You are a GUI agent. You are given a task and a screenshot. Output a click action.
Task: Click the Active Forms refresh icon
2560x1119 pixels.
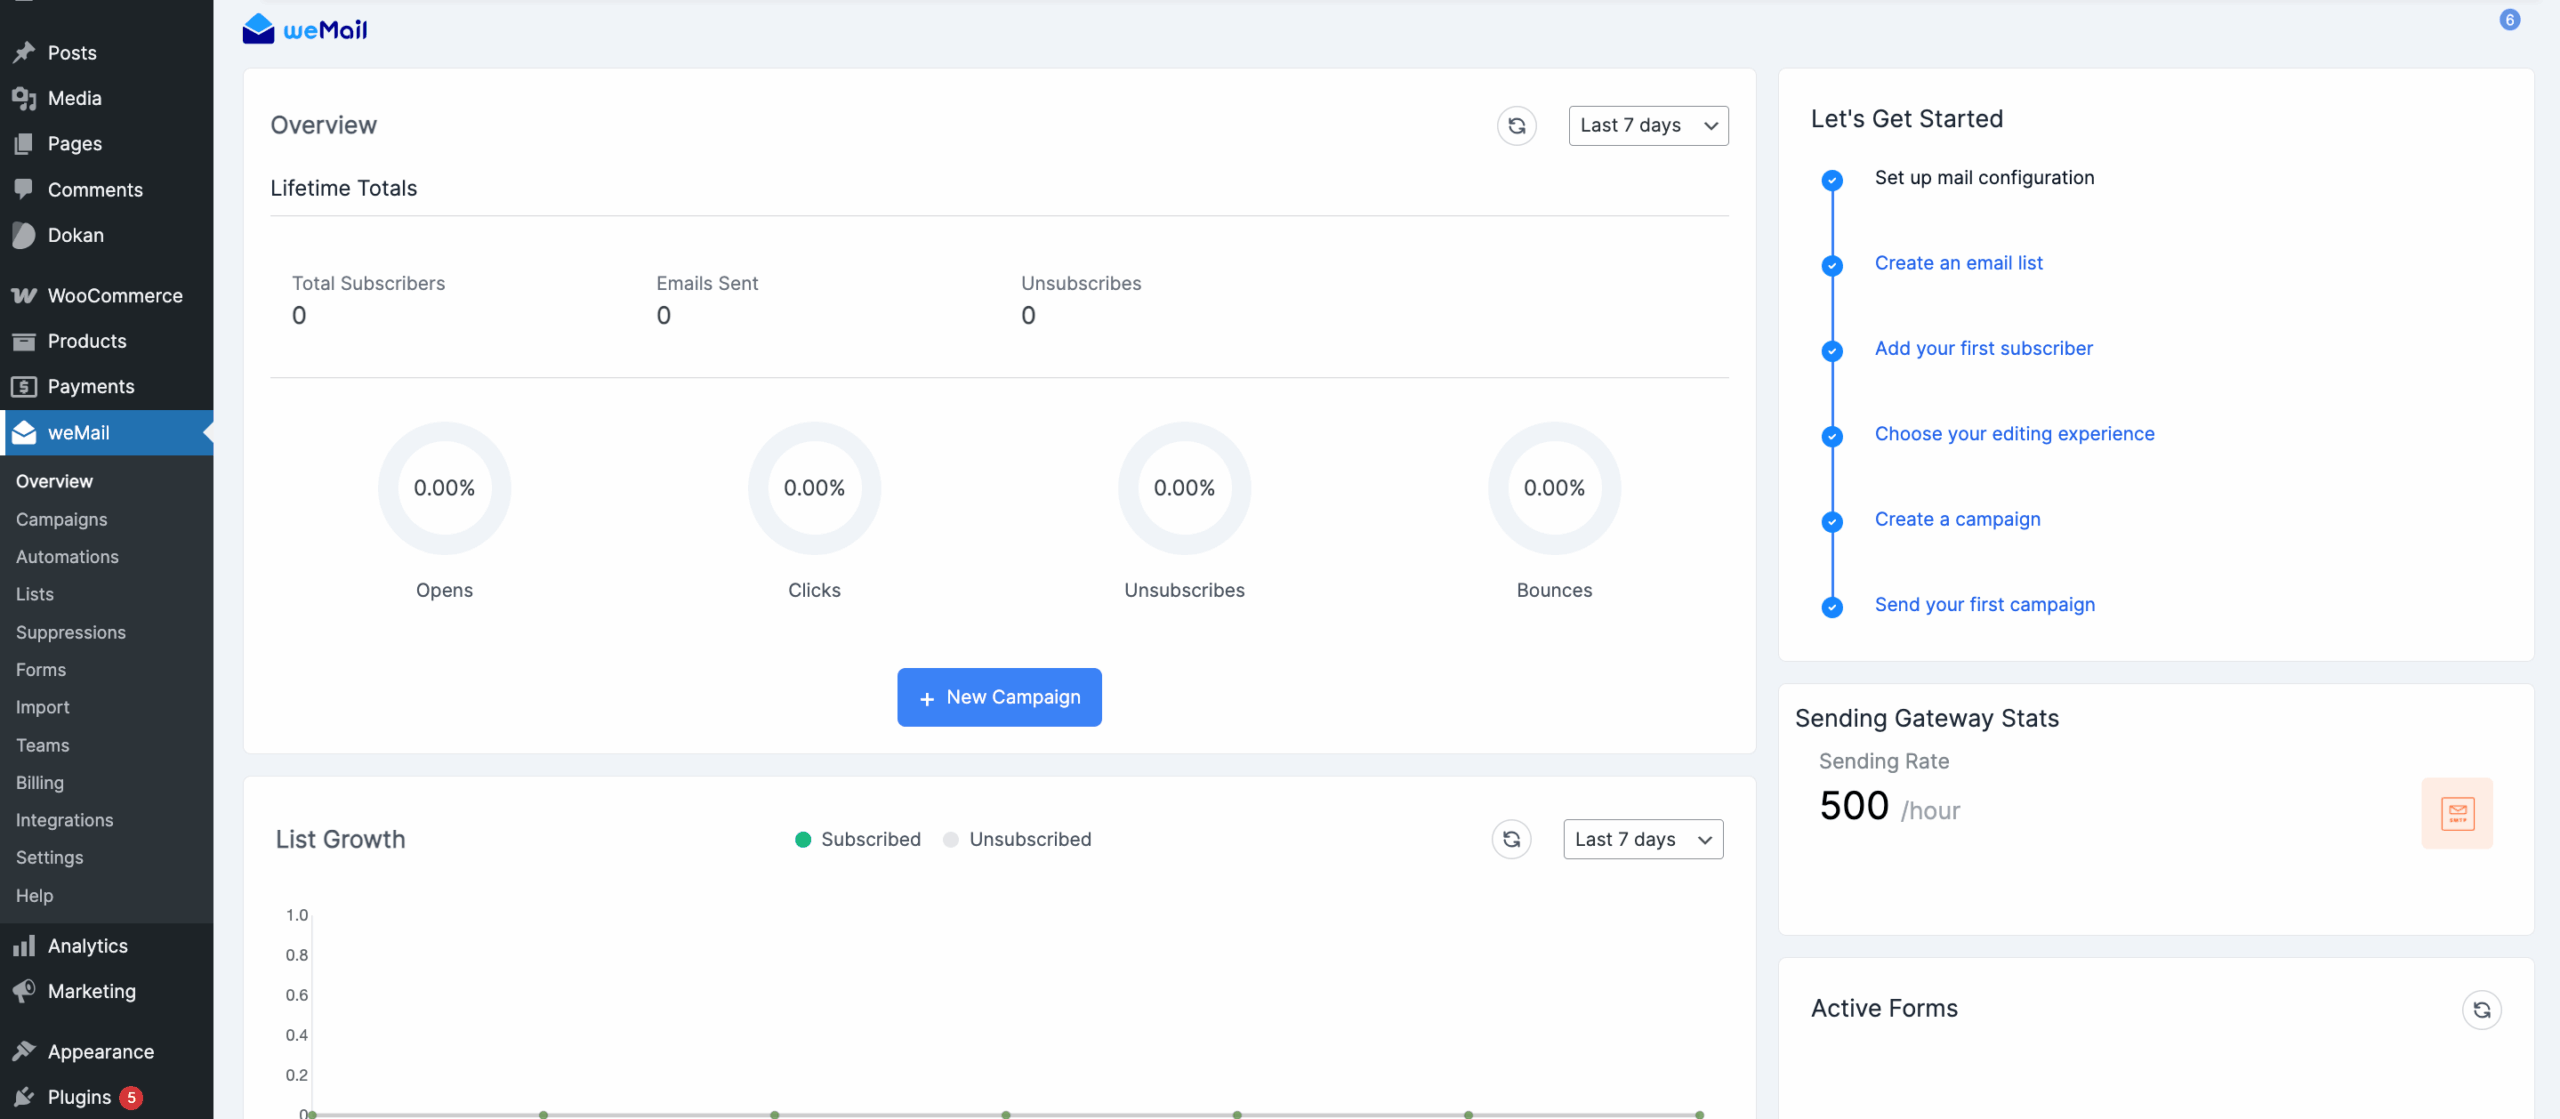coord(2481,1010)
